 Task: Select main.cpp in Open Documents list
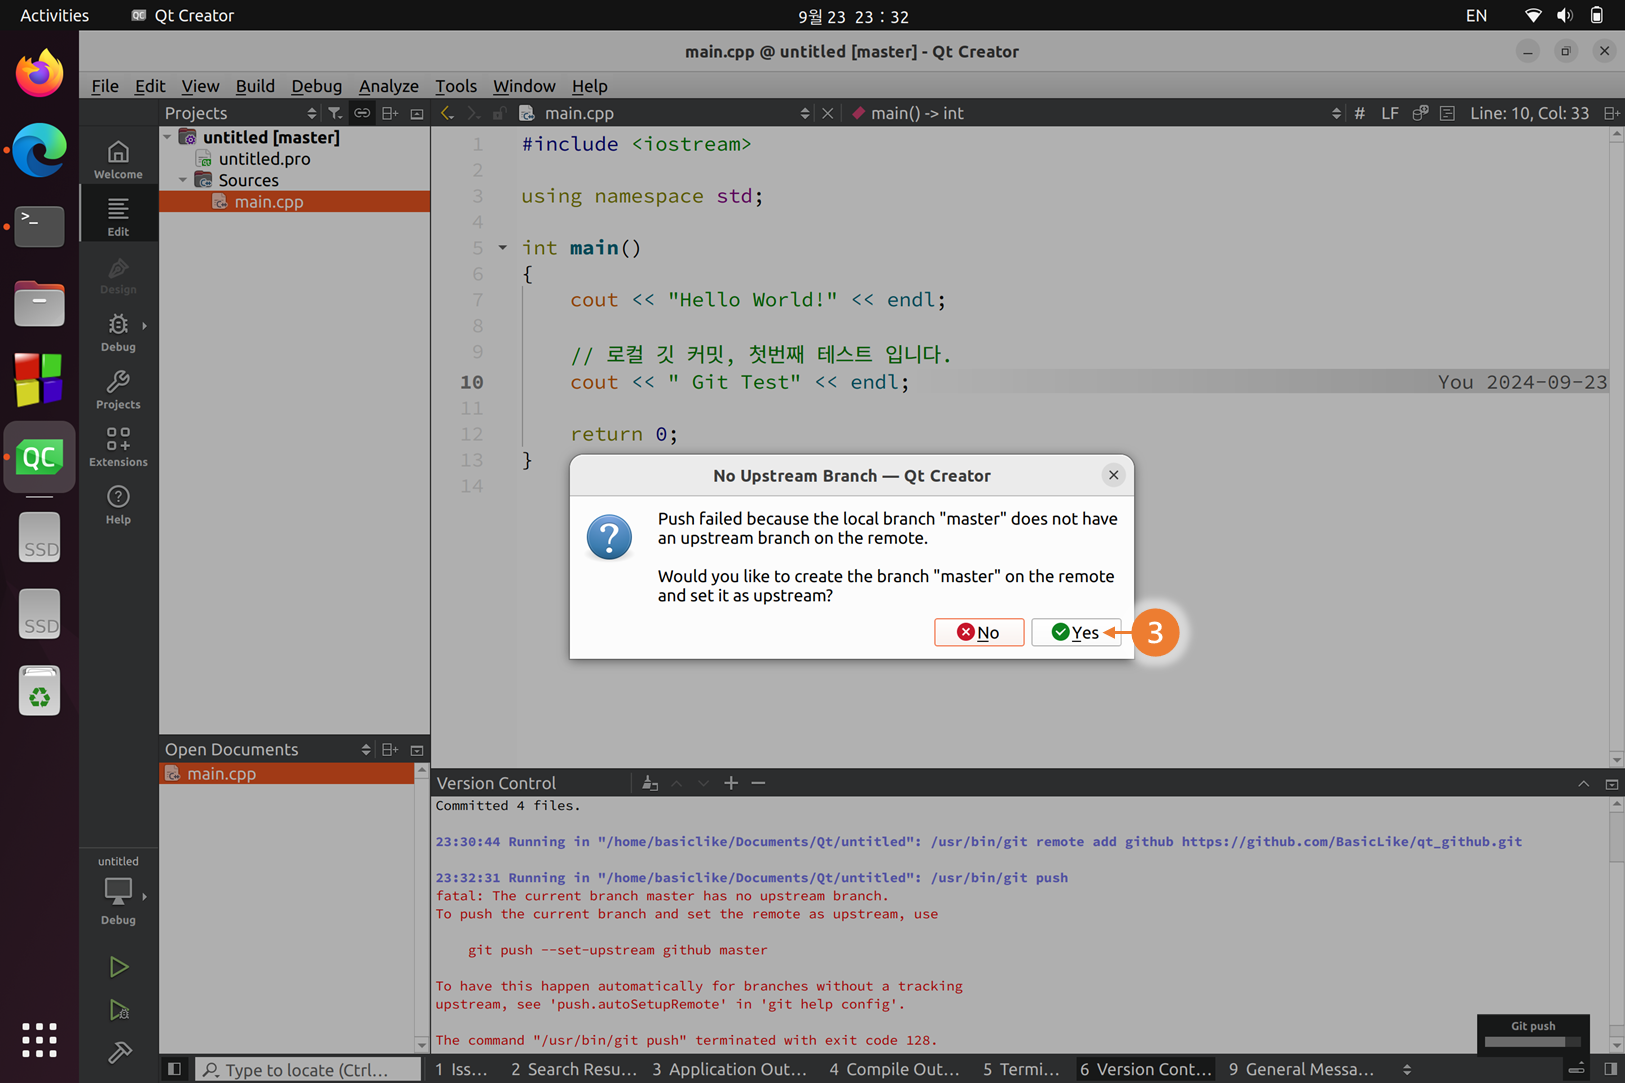point(287,773)
